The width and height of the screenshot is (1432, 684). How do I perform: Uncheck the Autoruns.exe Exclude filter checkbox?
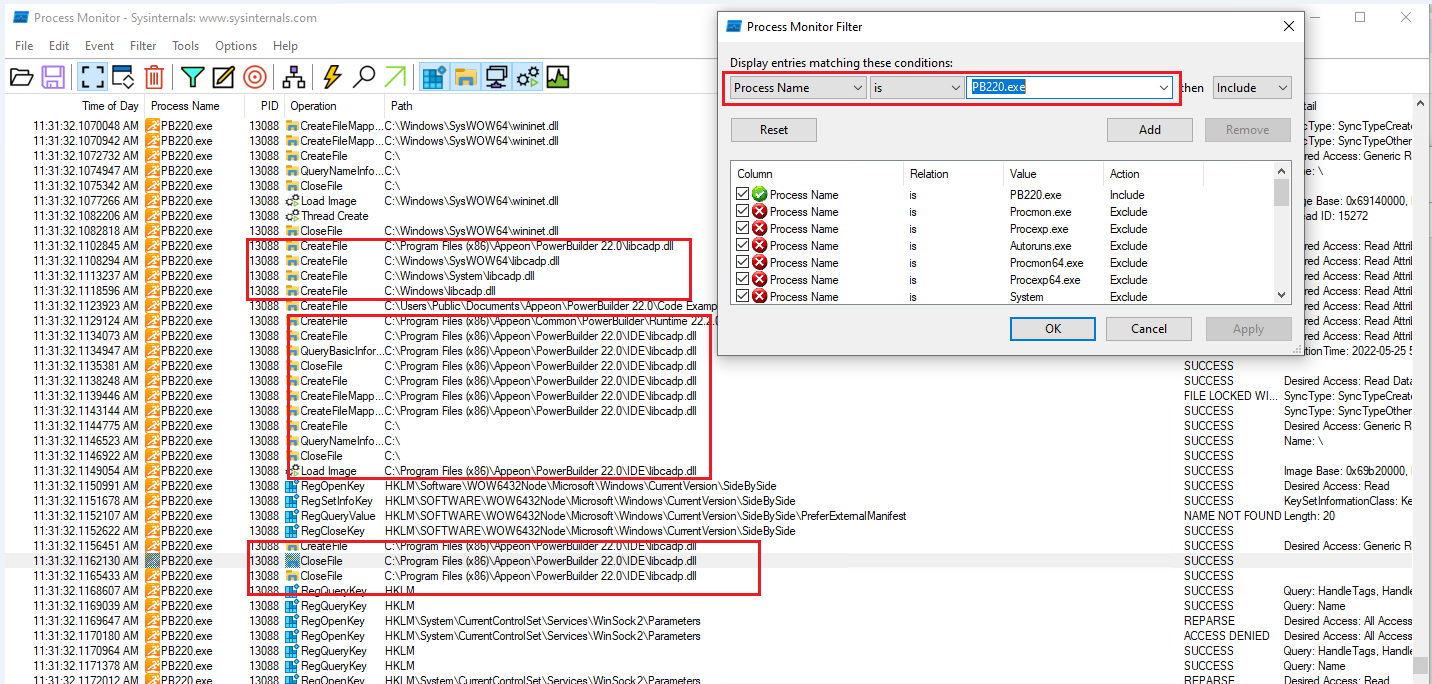point(742,246)
